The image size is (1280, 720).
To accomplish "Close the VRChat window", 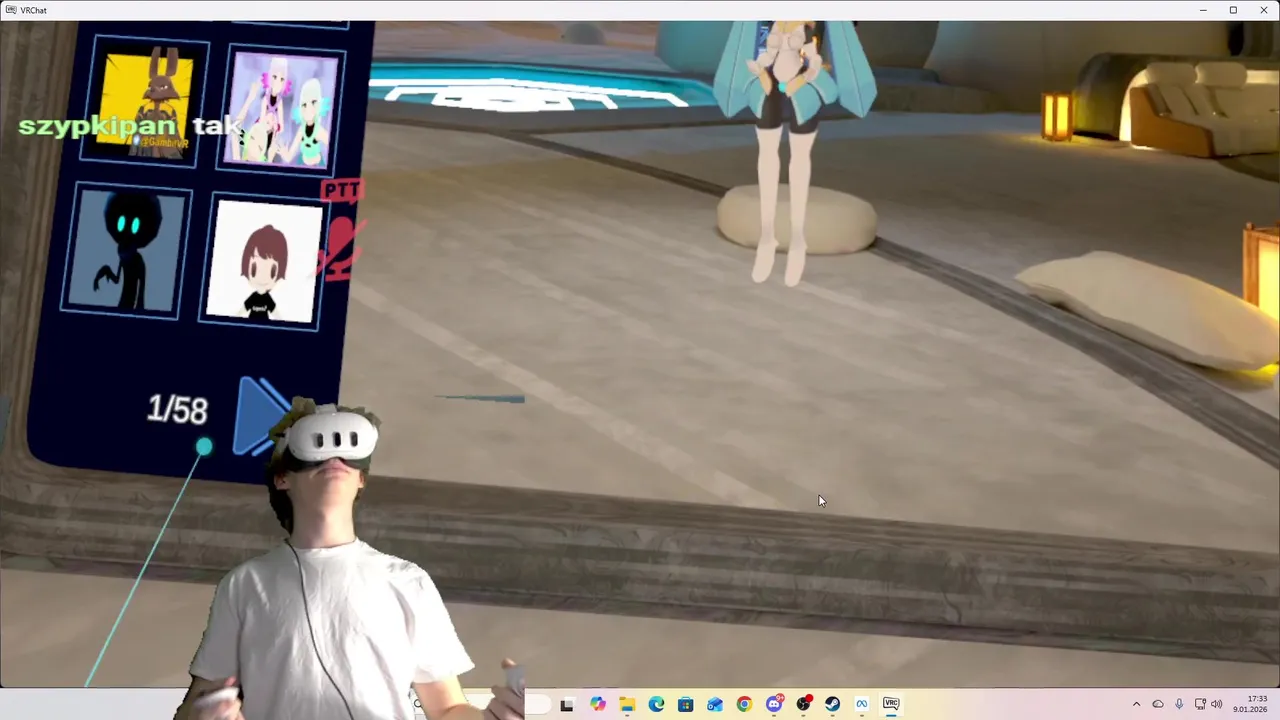I will [1263, 10].
